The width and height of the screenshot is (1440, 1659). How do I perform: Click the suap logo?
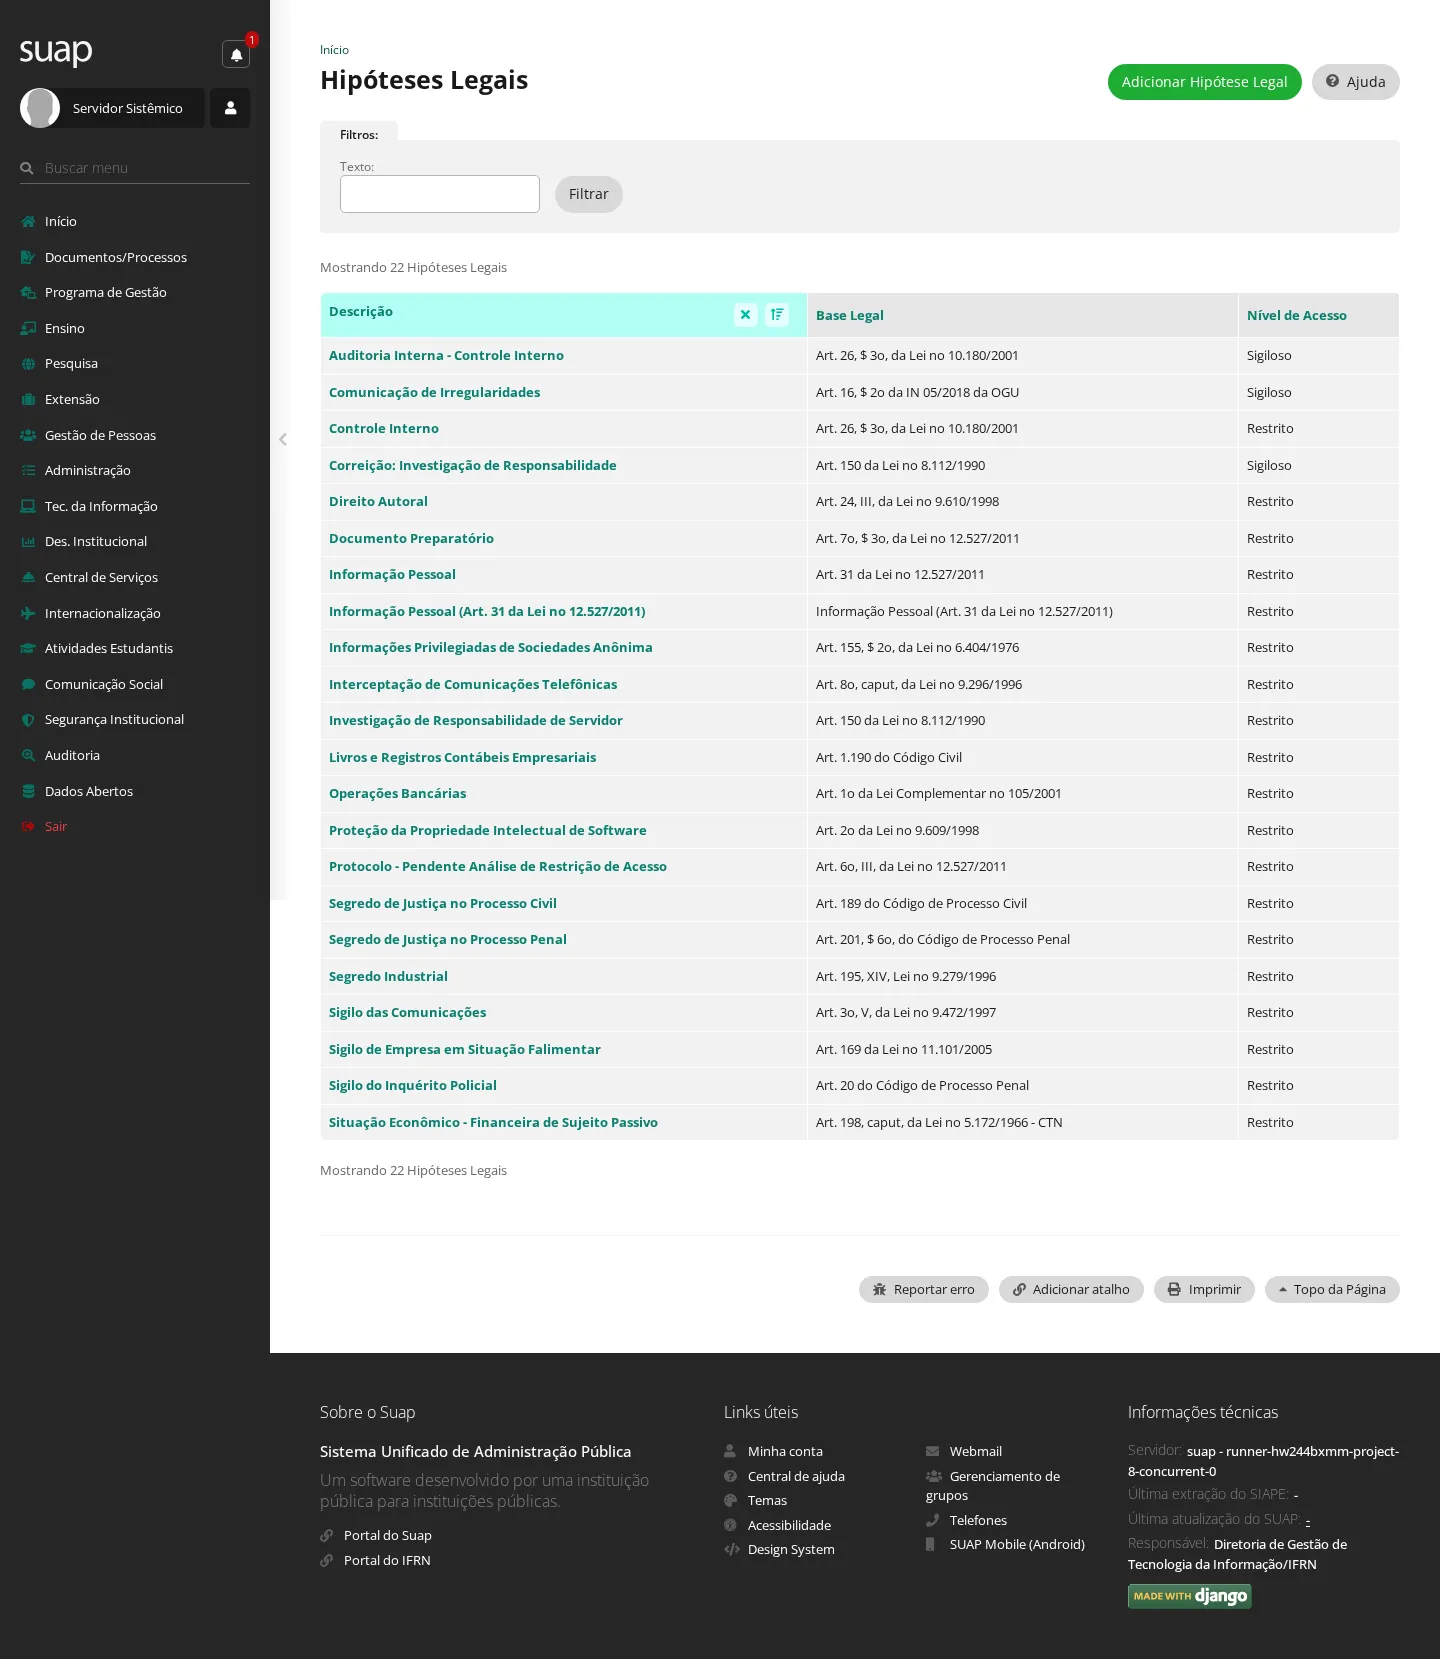click(x=56, y=51)
